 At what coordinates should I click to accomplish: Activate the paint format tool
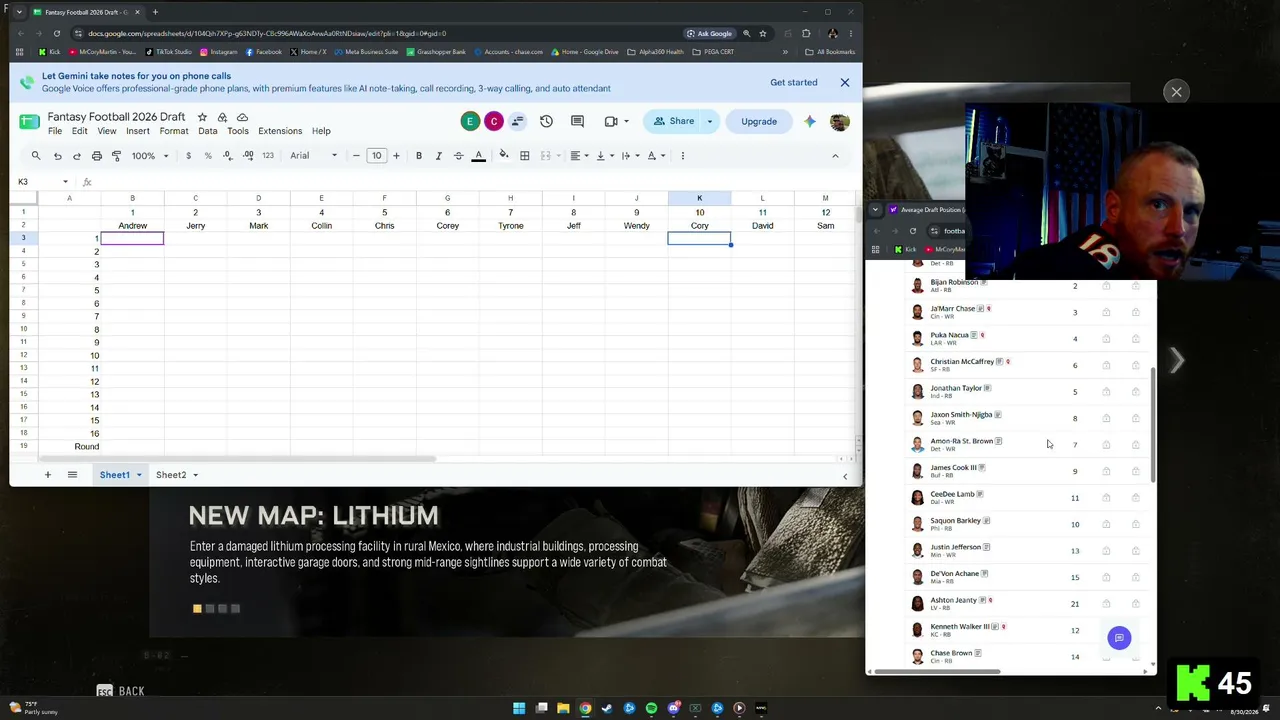coord(116,155)
